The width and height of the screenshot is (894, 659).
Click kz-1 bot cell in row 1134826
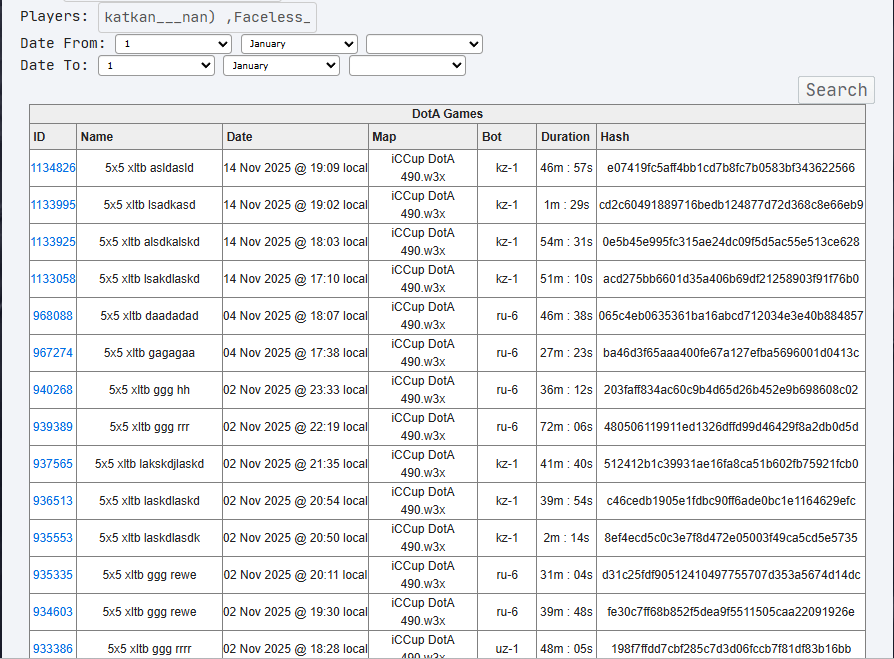coord(507,168)
